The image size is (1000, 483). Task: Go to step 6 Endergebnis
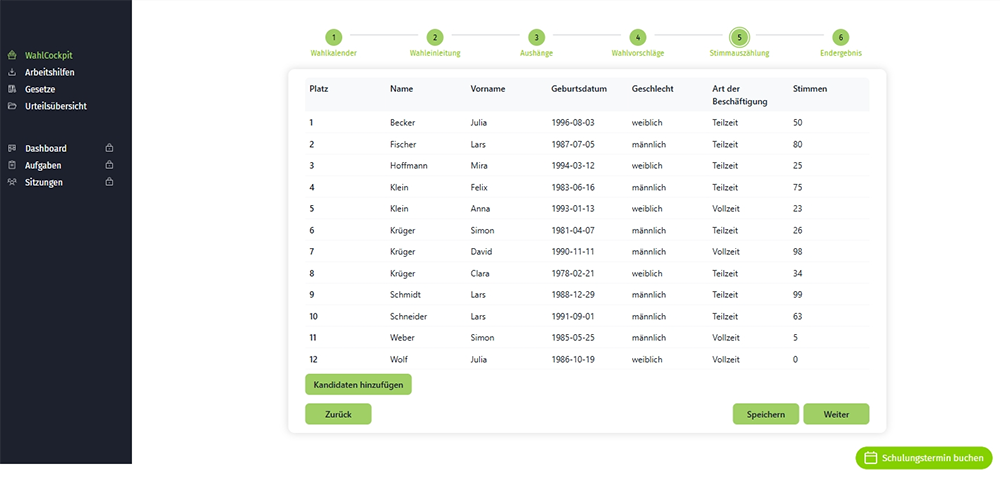coord(841,37)
